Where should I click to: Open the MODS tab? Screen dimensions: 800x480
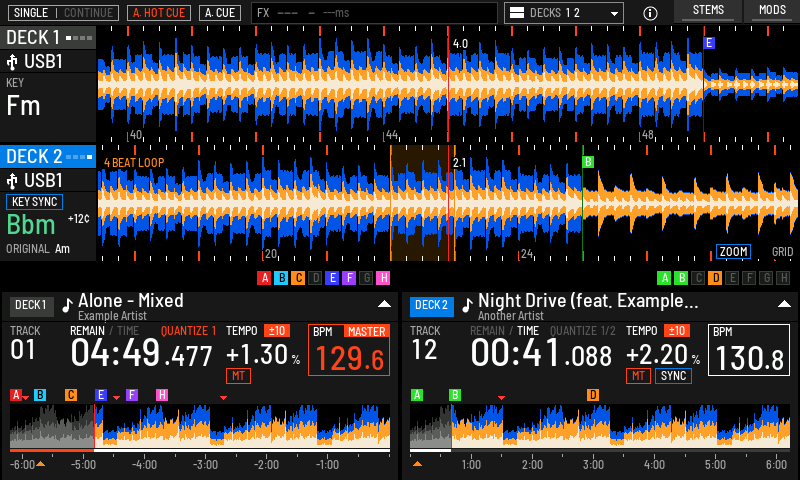[x=772, y=11]
